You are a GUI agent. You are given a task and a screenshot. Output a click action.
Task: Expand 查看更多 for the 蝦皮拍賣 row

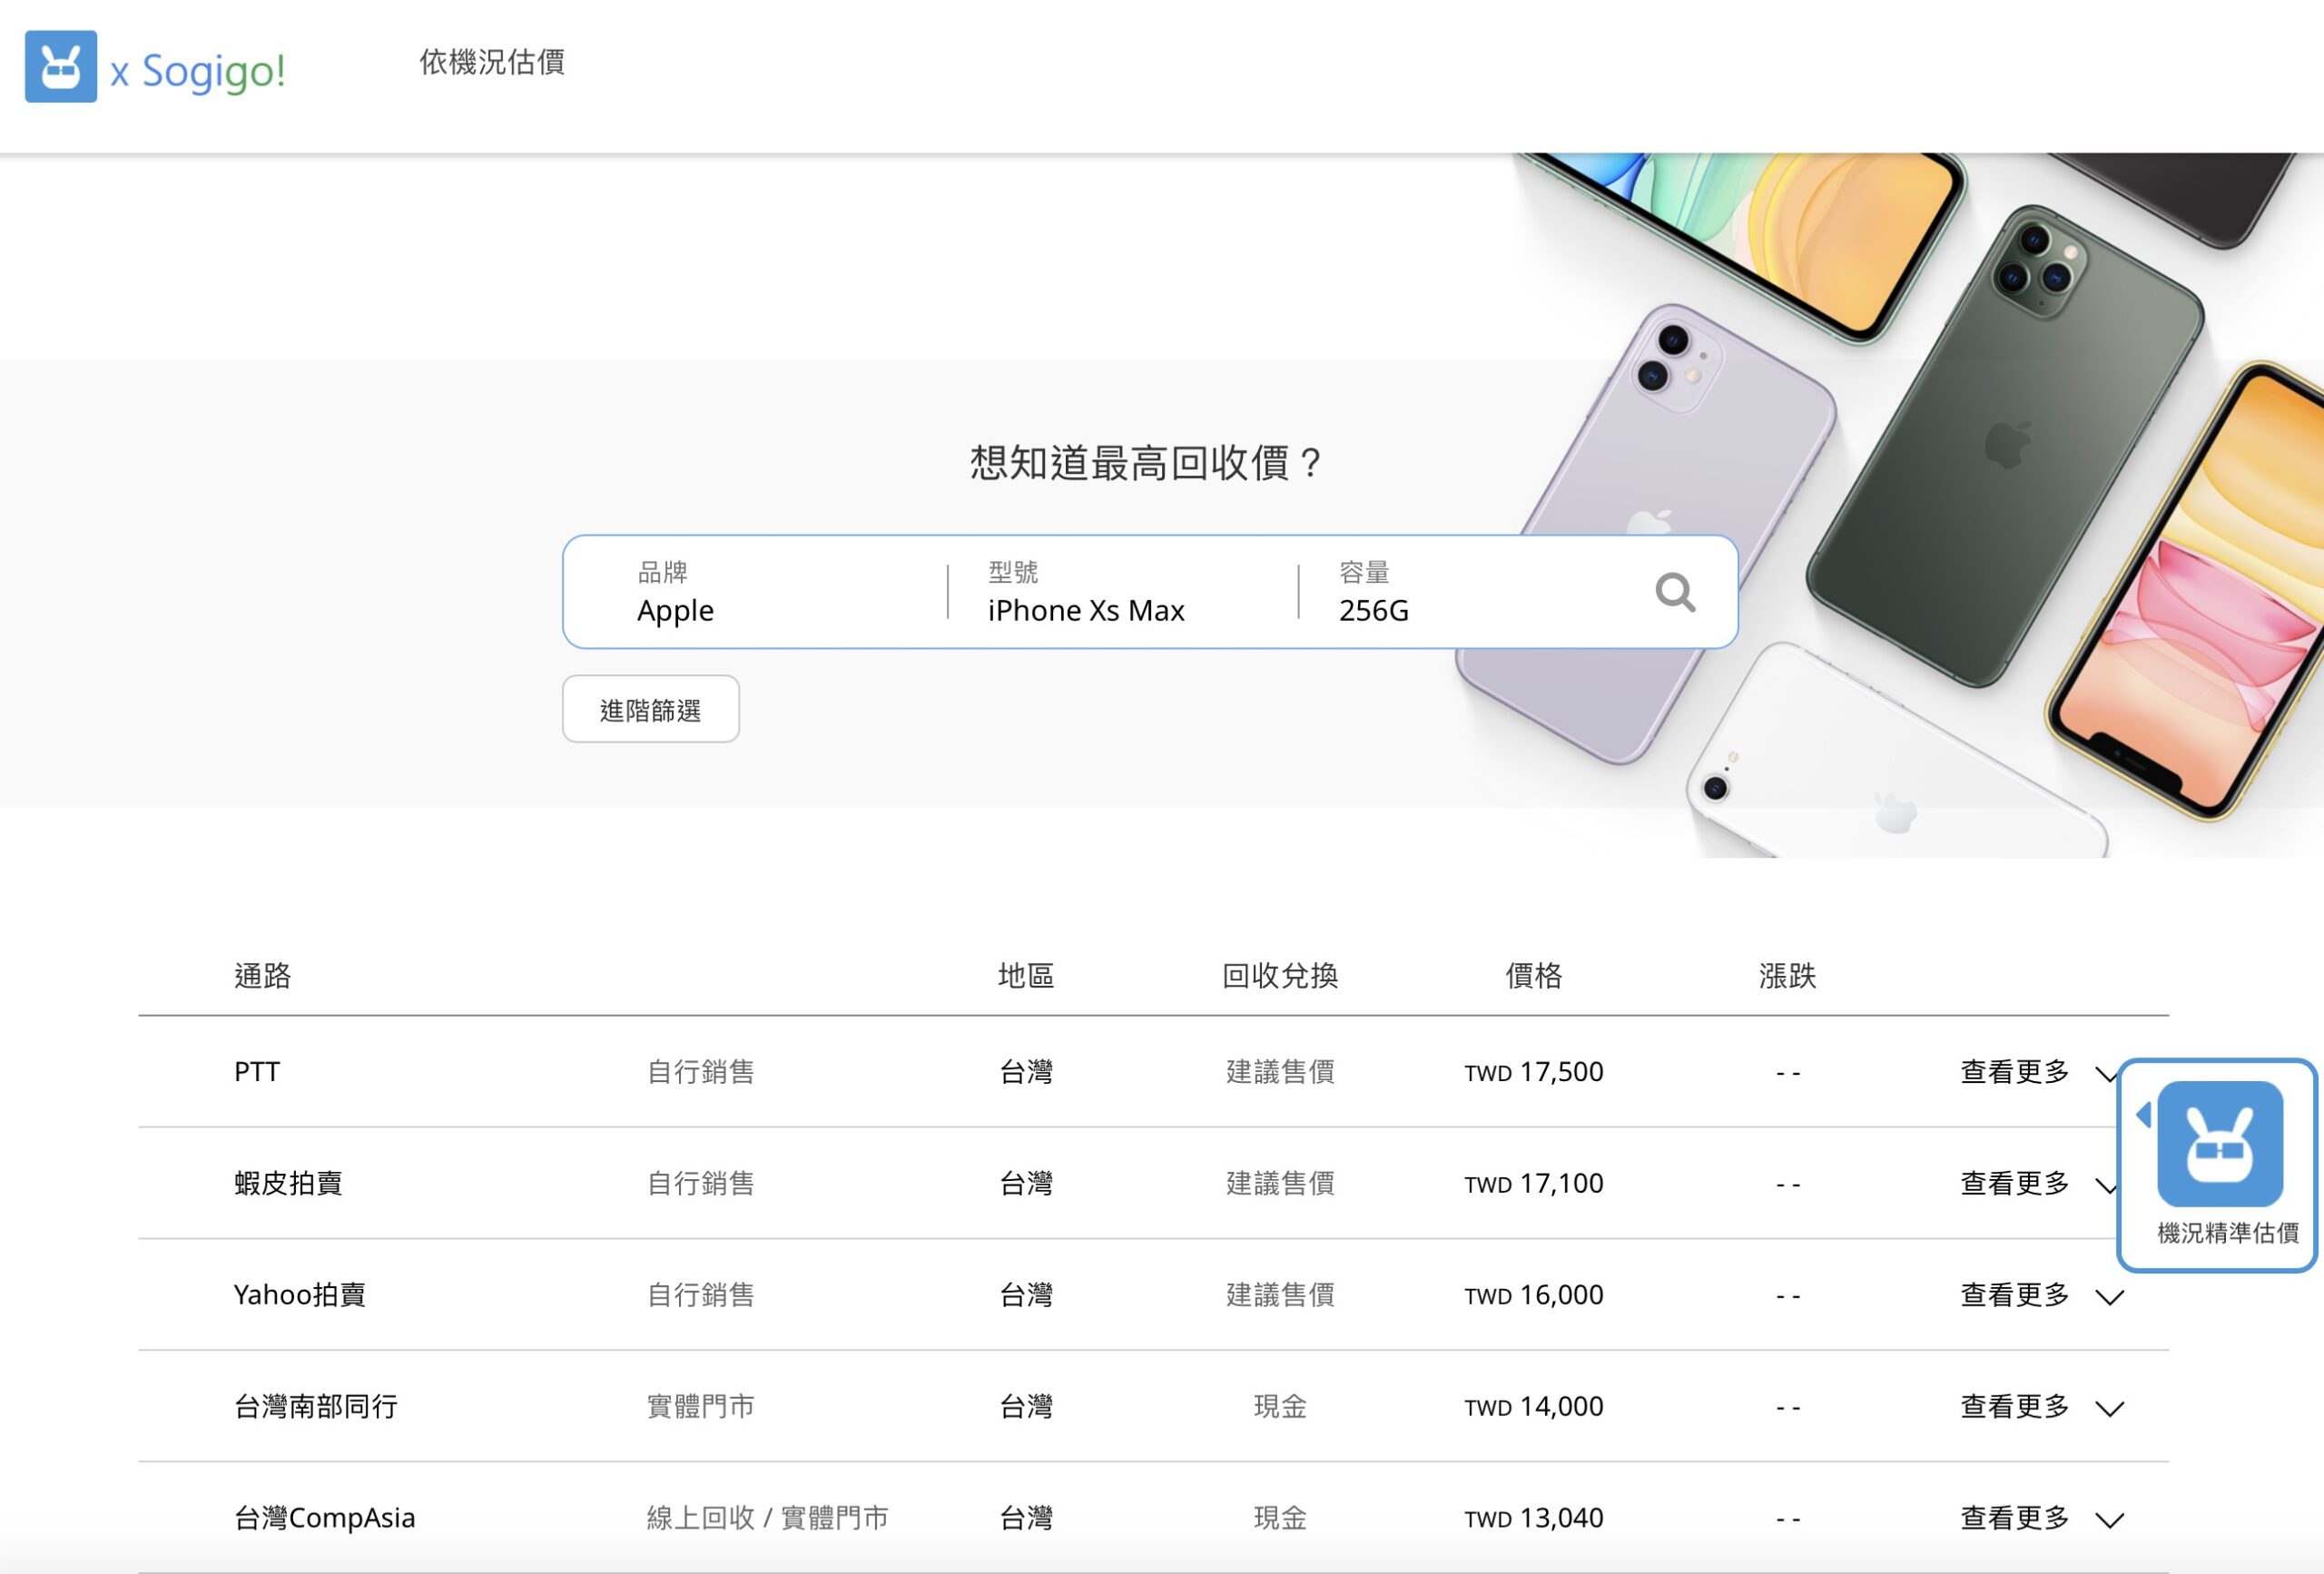(x=2041, y=1184)
